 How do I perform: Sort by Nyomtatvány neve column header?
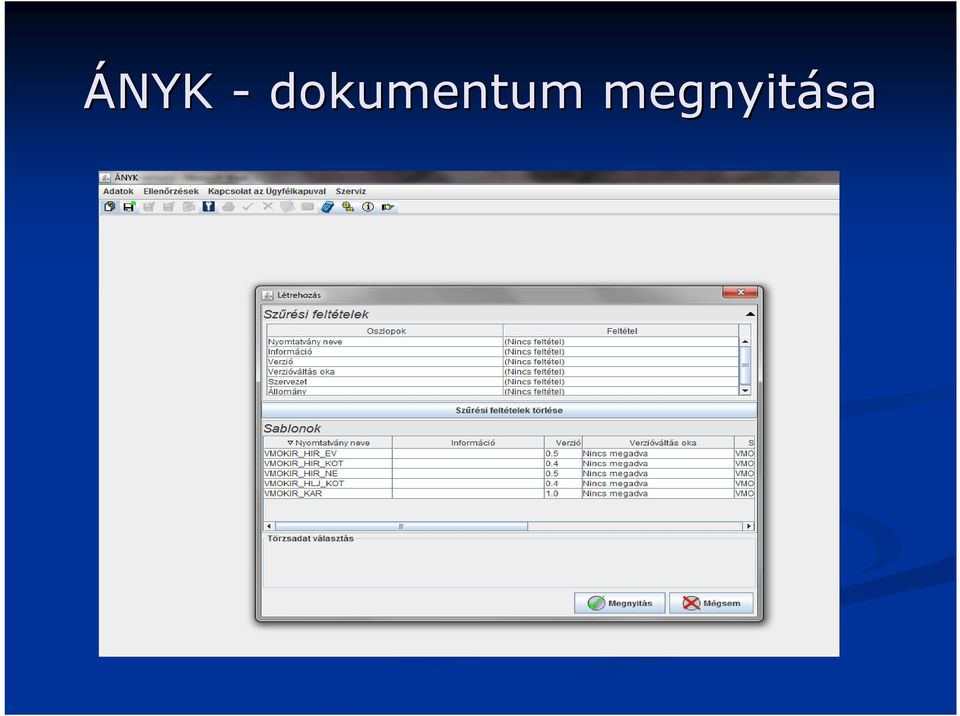pyautogui.click(x=328, y=442)
